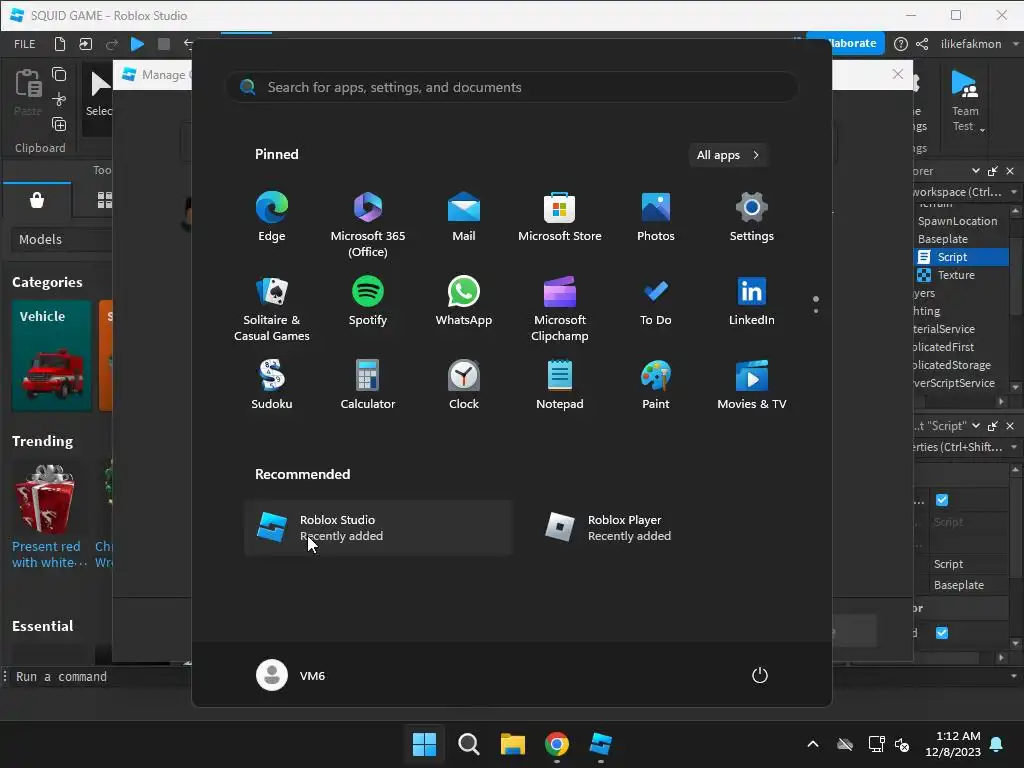Click the Copy icon in Clipboard group
Image resolution: width=1024 pixels, height=768 pixels.
pos(59,74)
